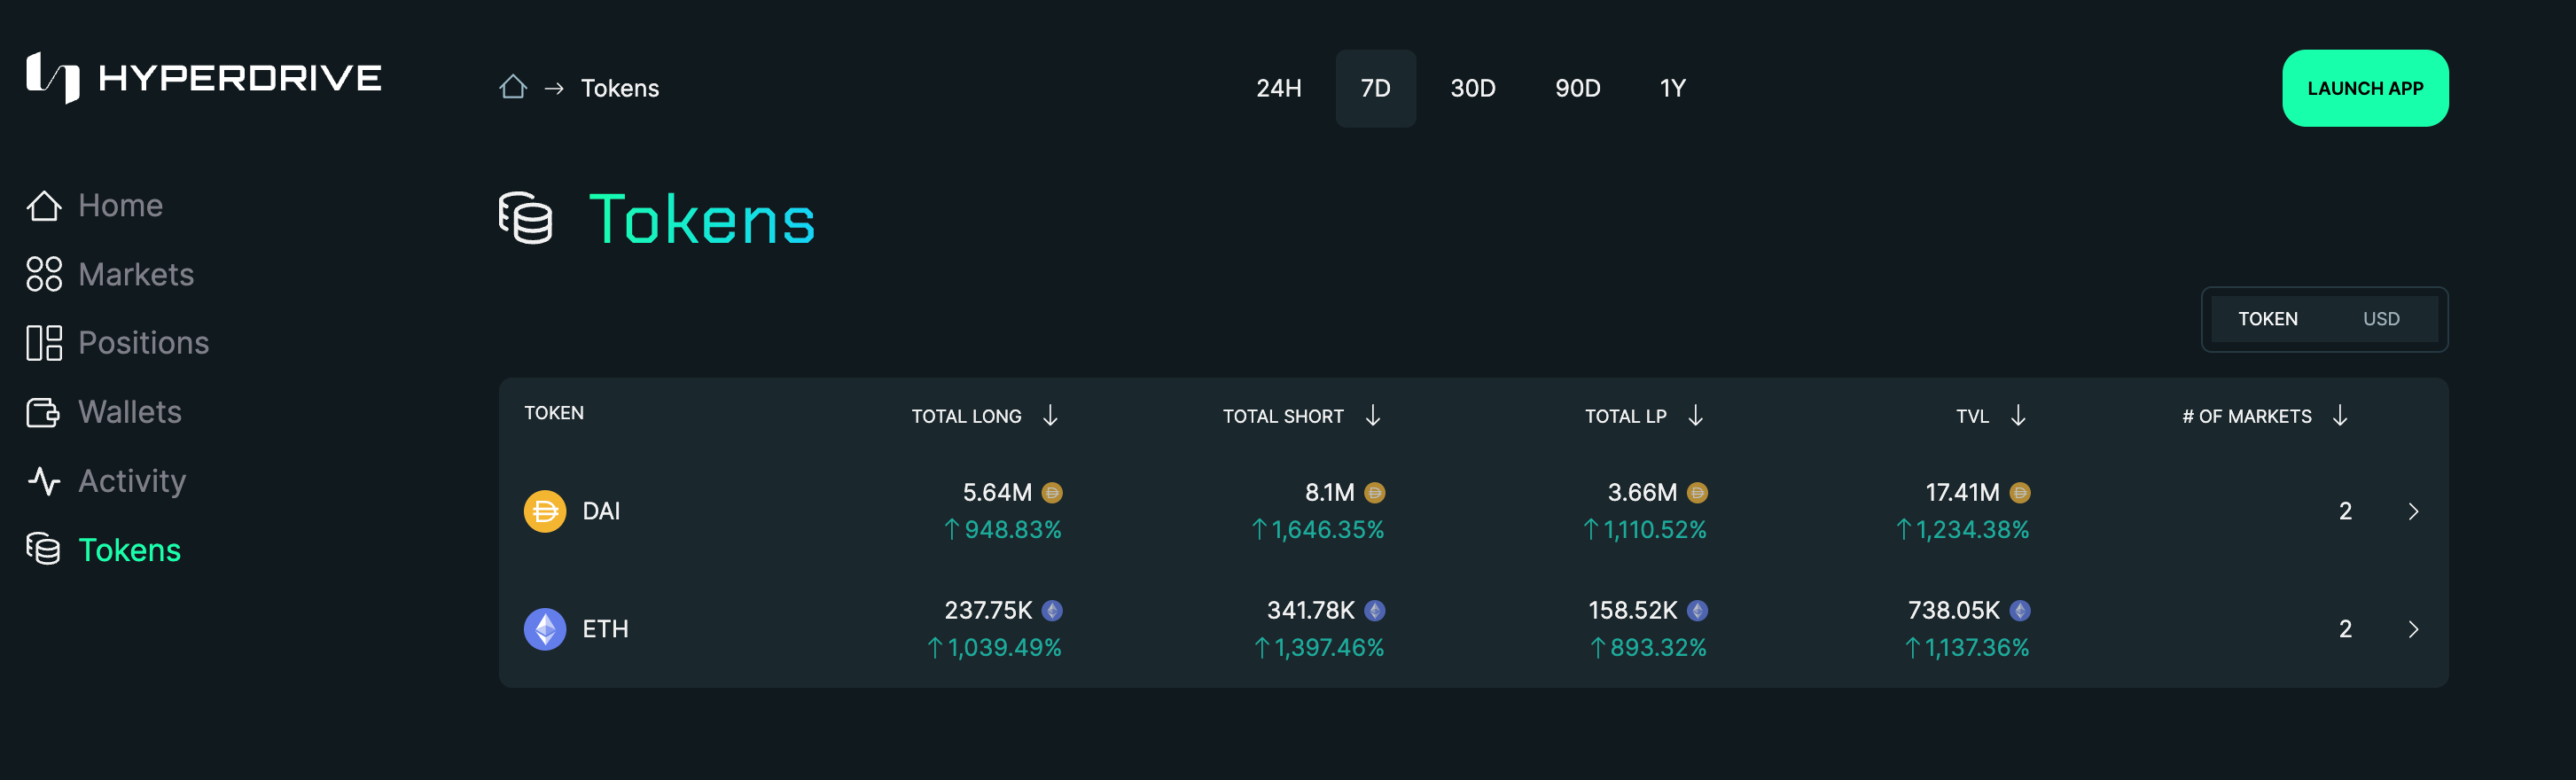Click the DAI token name
Image resolution: width=2576 pixels, height=780 pixels.
coord(601,511)
